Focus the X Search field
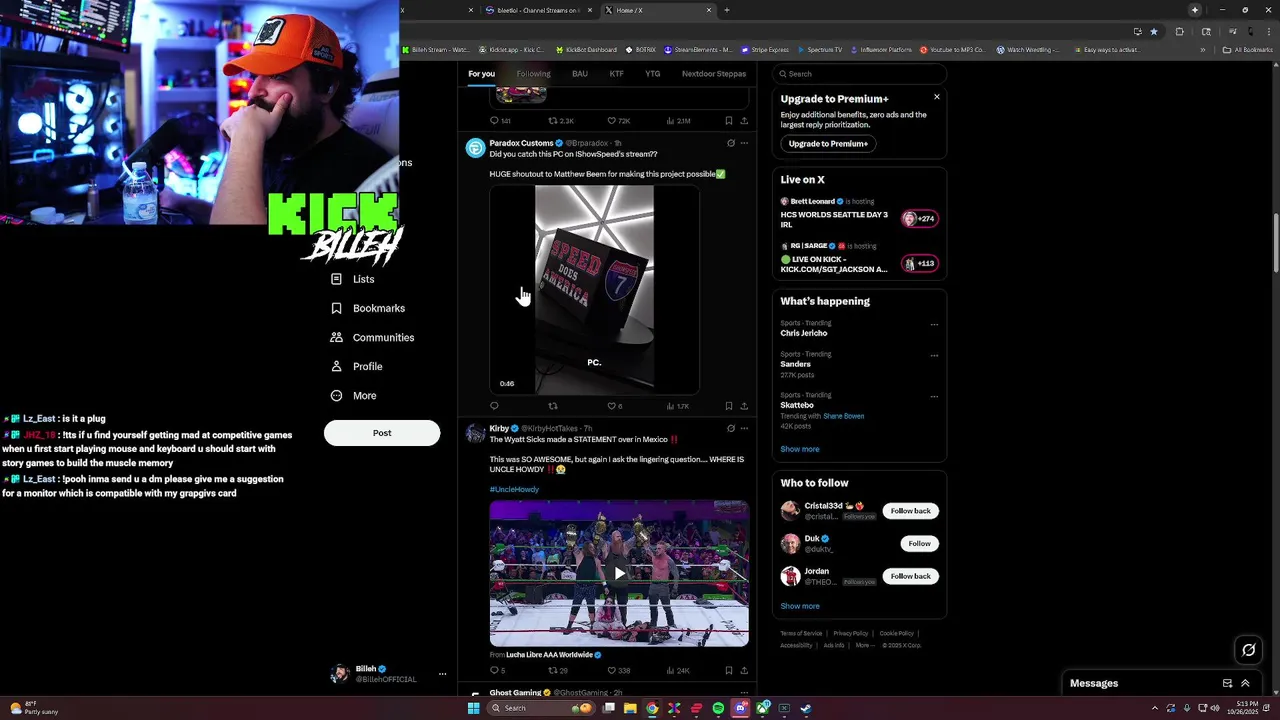The width and height of the screenshot is (1280, 720). click(859, 74)
